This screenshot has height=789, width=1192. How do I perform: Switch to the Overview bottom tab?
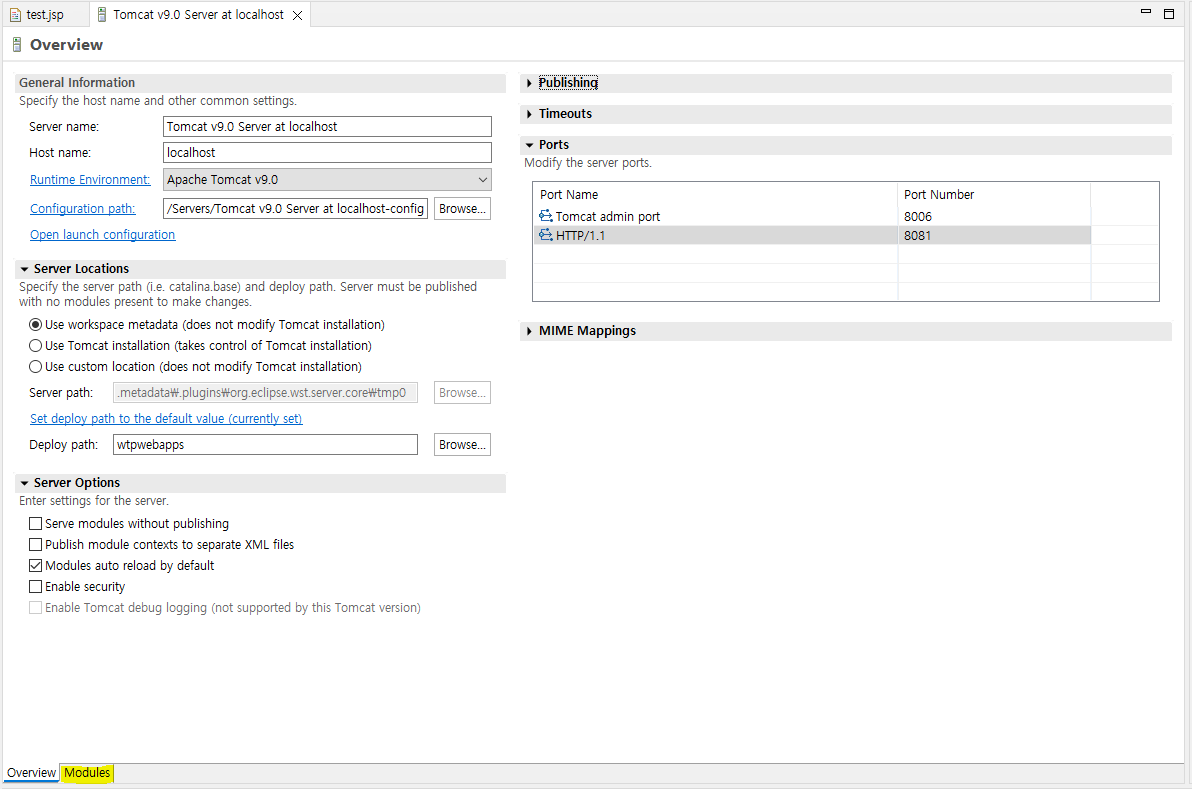click(31, 773)
